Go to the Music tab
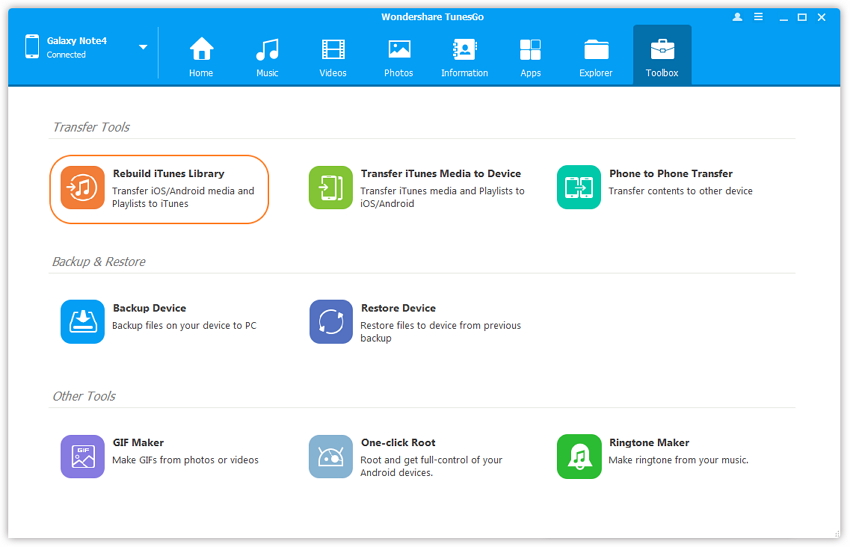The height and width of the screenshot is (547, 850). pos(267,56)
